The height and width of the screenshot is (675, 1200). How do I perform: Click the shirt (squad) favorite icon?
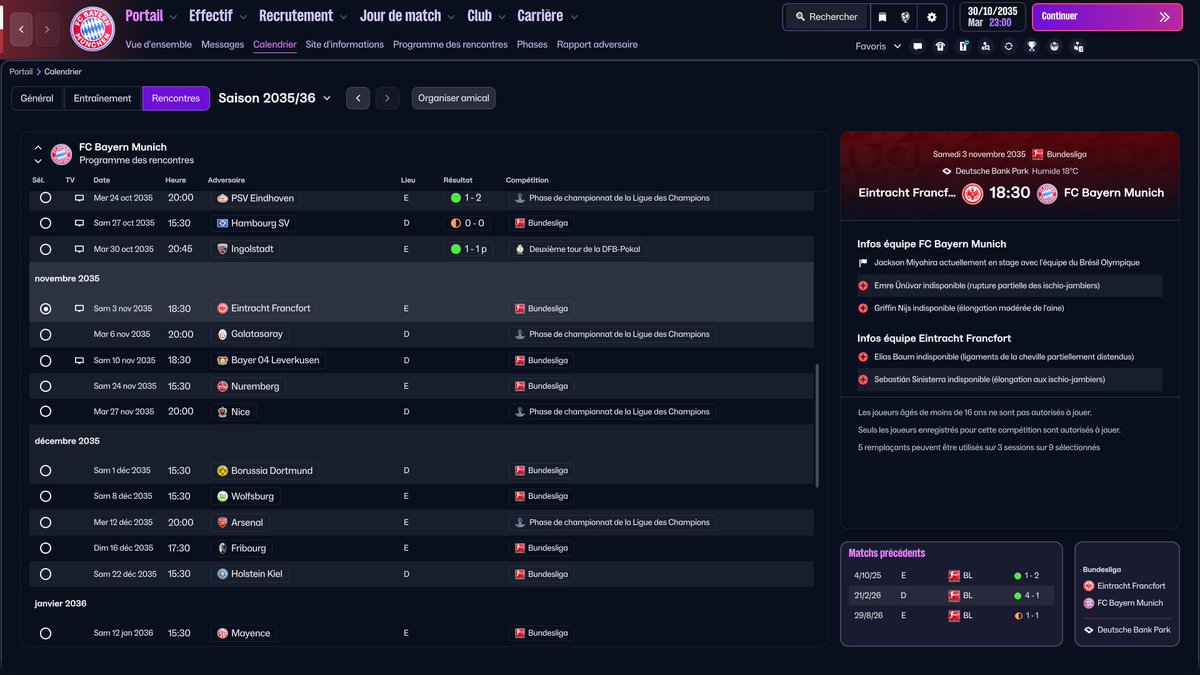coord(940,46)
